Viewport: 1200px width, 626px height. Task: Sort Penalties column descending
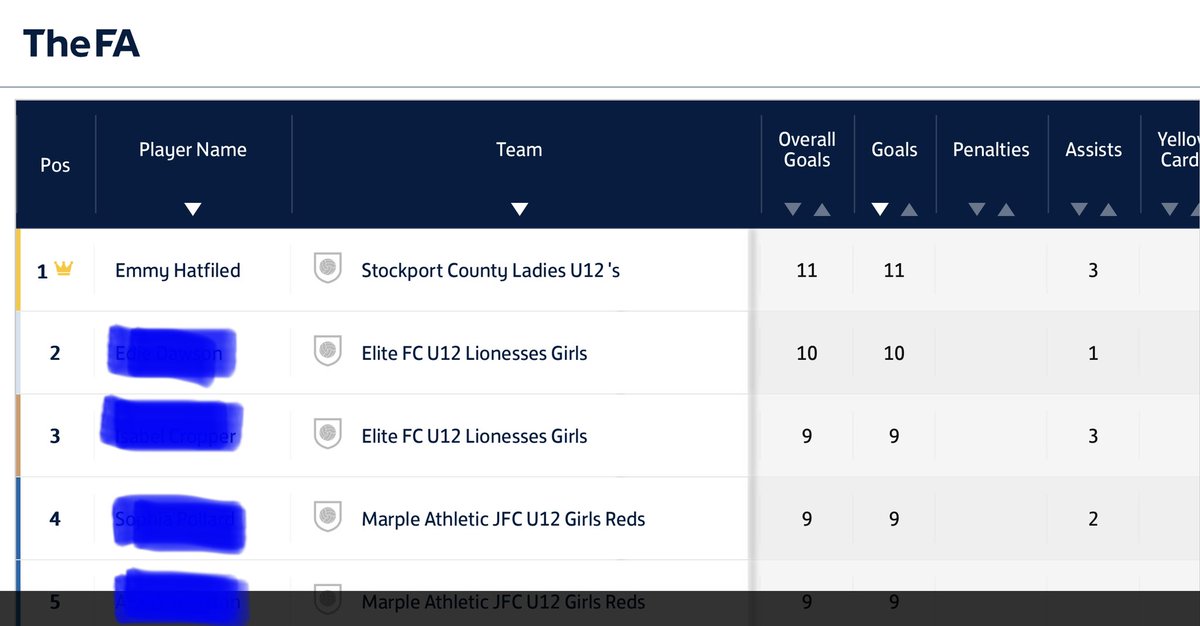tap(977, 209)
